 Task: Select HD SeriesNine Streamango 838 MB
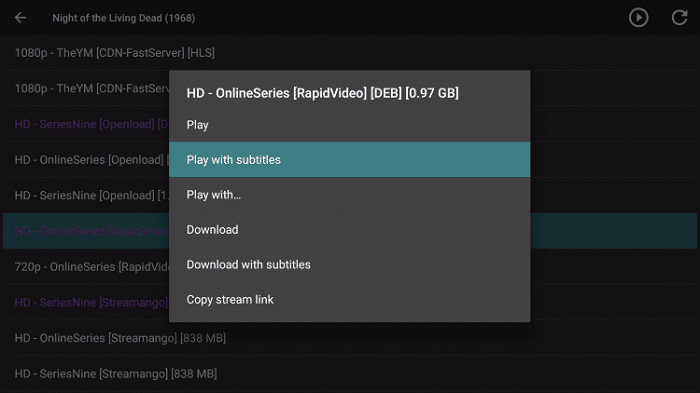pyautogui.click(x=350, y=374)
